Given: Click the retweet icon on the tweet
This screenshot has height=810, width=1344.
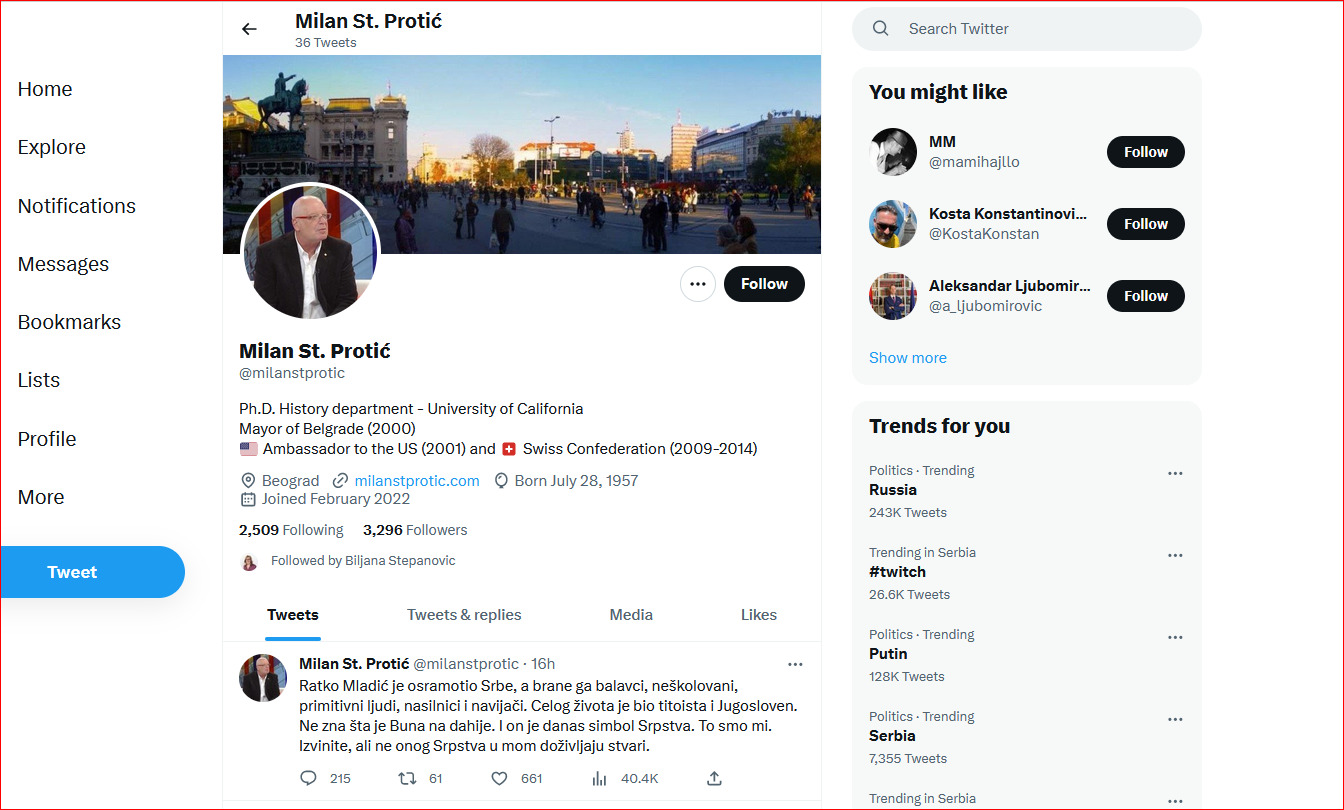Looking at the screenshot, I should tap(407, 778).
